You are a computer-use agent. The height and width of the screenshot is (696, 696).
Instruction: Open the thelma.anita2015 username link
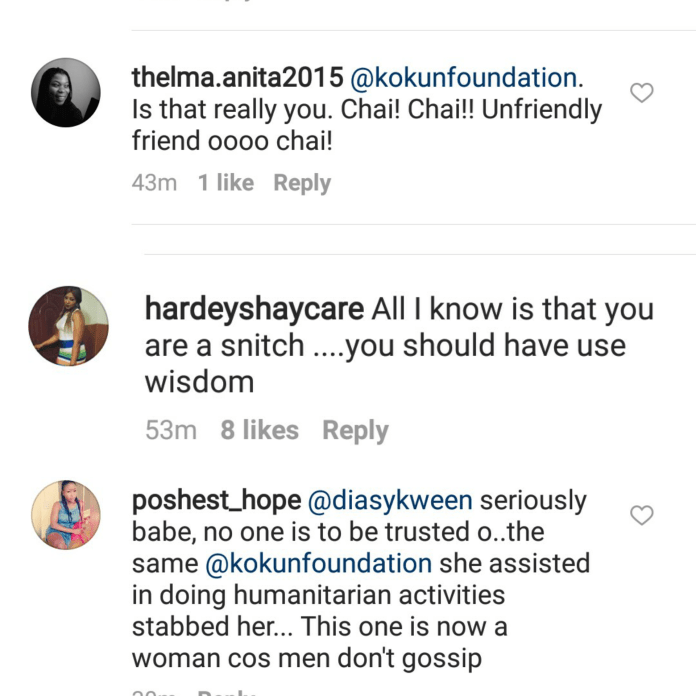point(237,78)
